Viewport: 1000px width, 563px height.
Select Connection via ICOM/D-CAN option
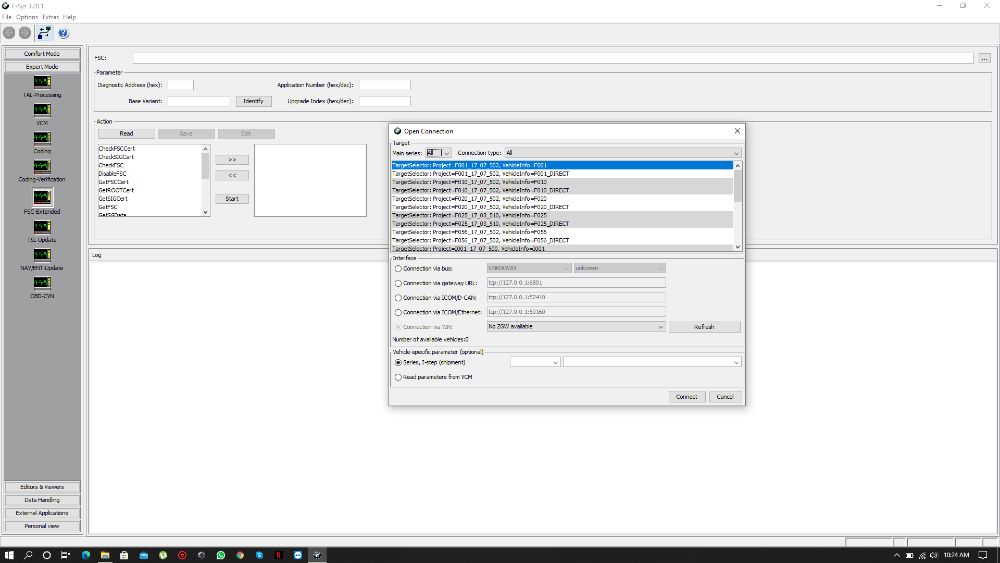[x=398, y=298]
